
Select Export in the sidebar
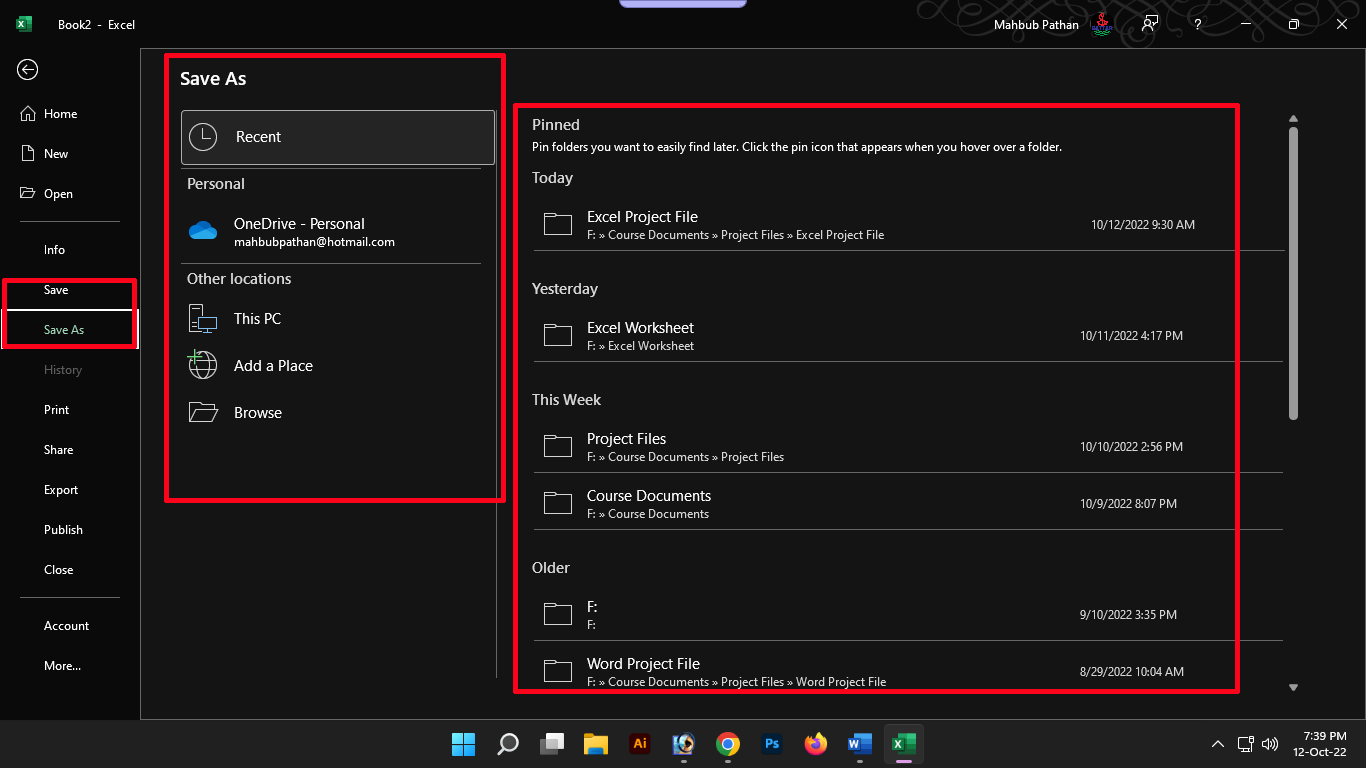(x=60, y=490)
